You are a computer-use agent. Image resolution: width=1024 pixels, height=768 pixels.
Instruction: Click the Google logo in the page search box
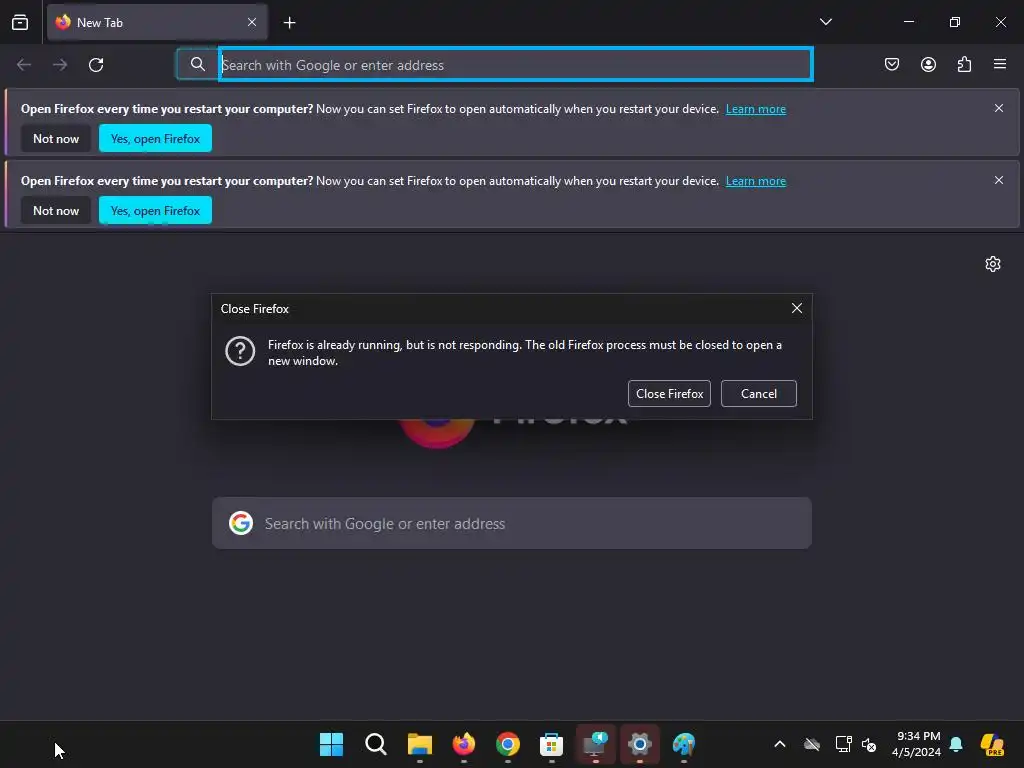(x=241, y=523)
